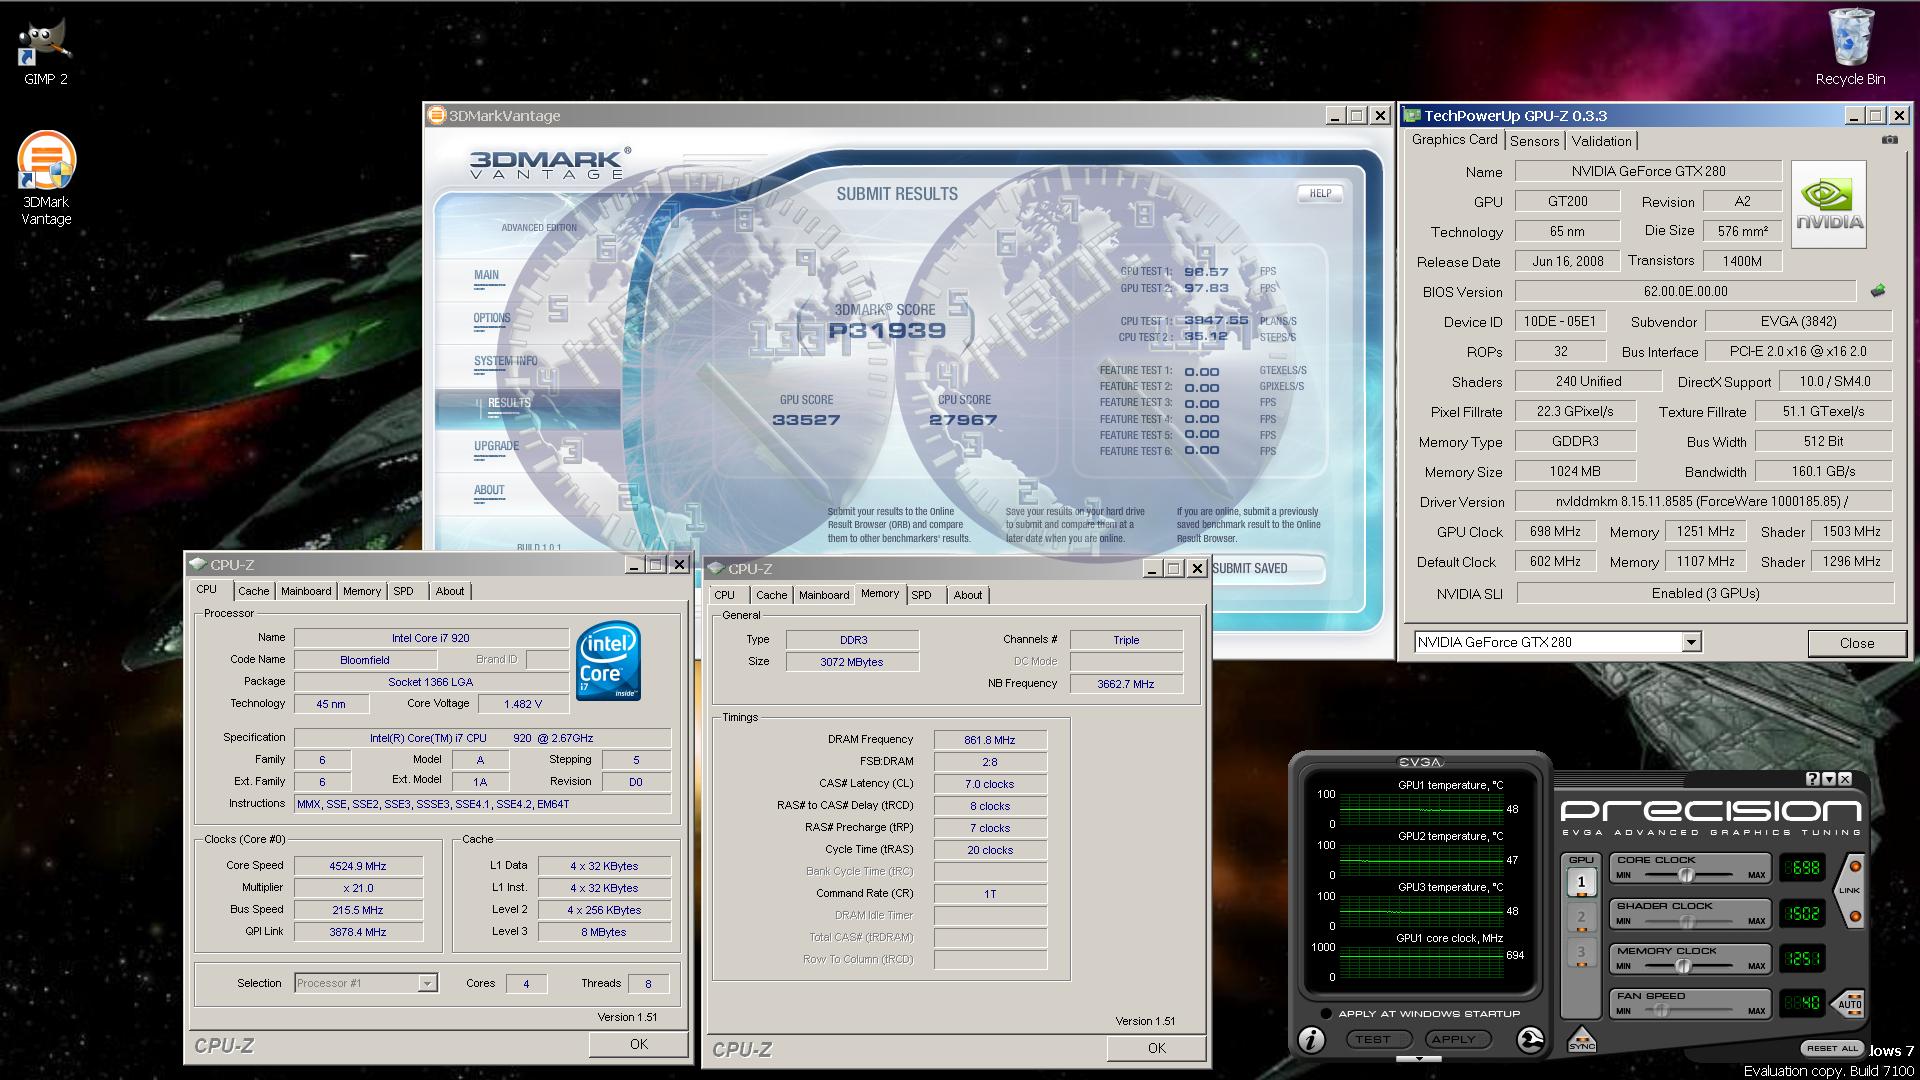Click the Precision help question mark
This screenshot has height=1080, width=1920.
point(1812,779)
